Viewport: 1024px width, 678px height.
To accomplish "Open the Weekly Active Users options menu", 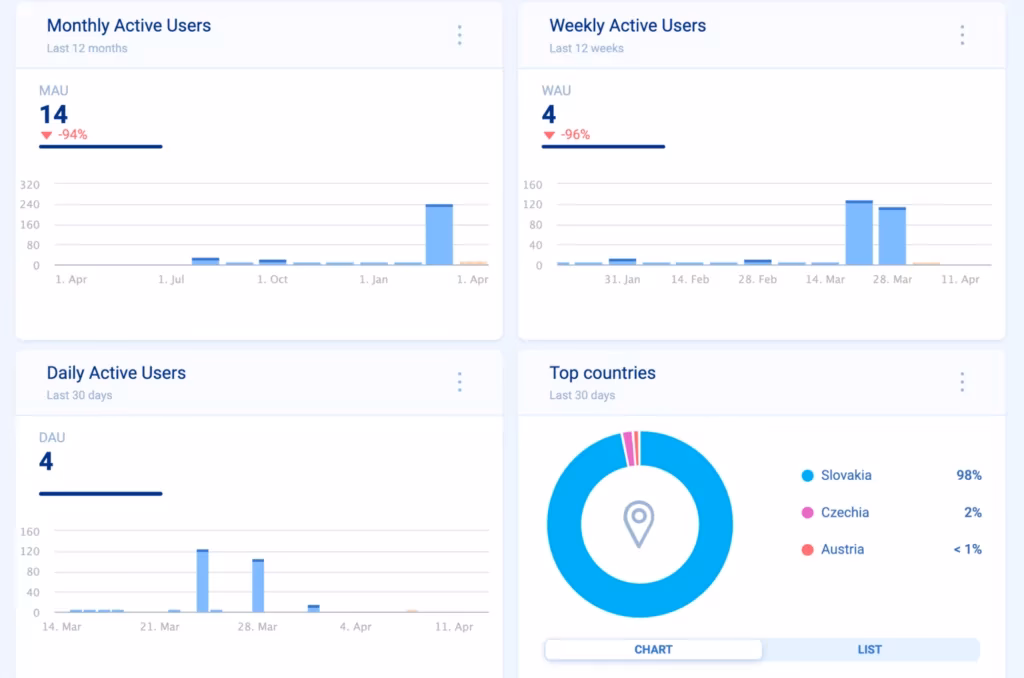I will (961, 34).
